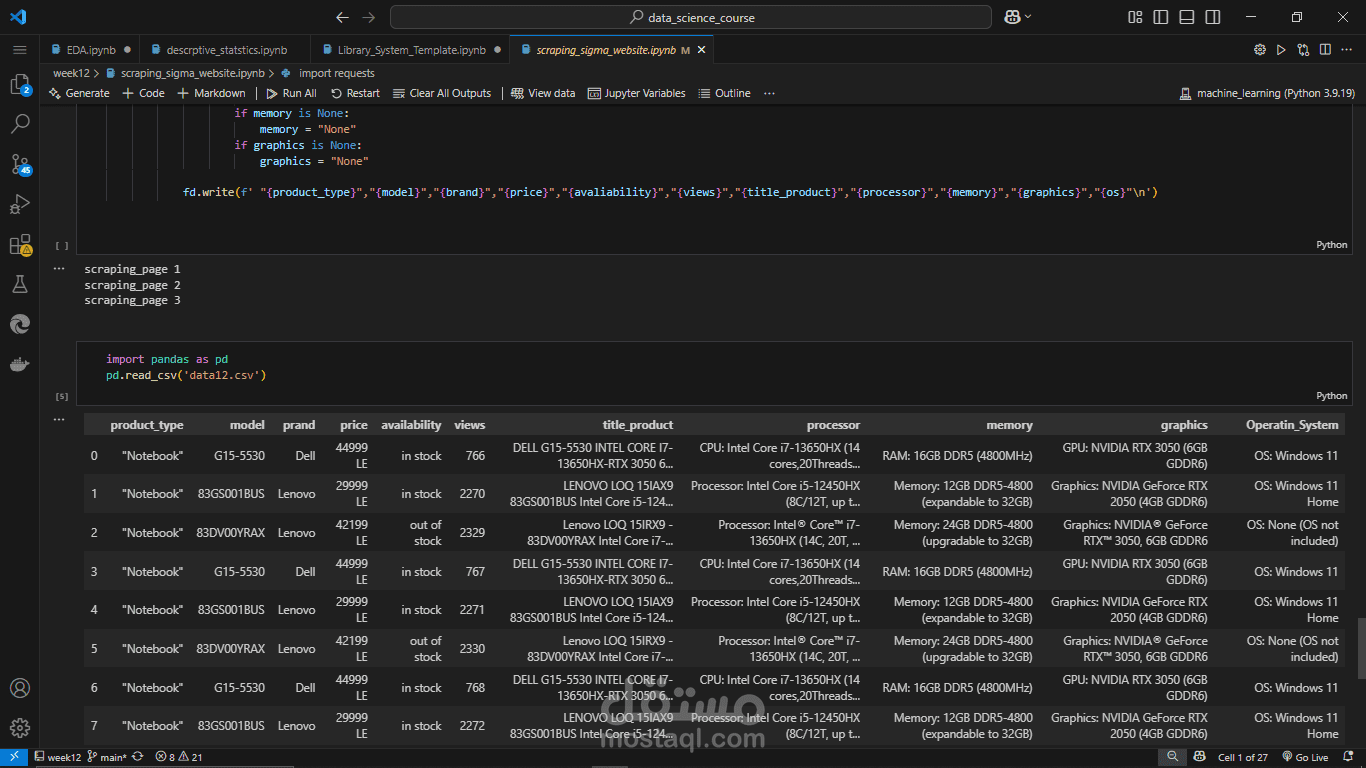Click week12 folder in status bar
Screen dimensions: 1366x768
[57, 757]
